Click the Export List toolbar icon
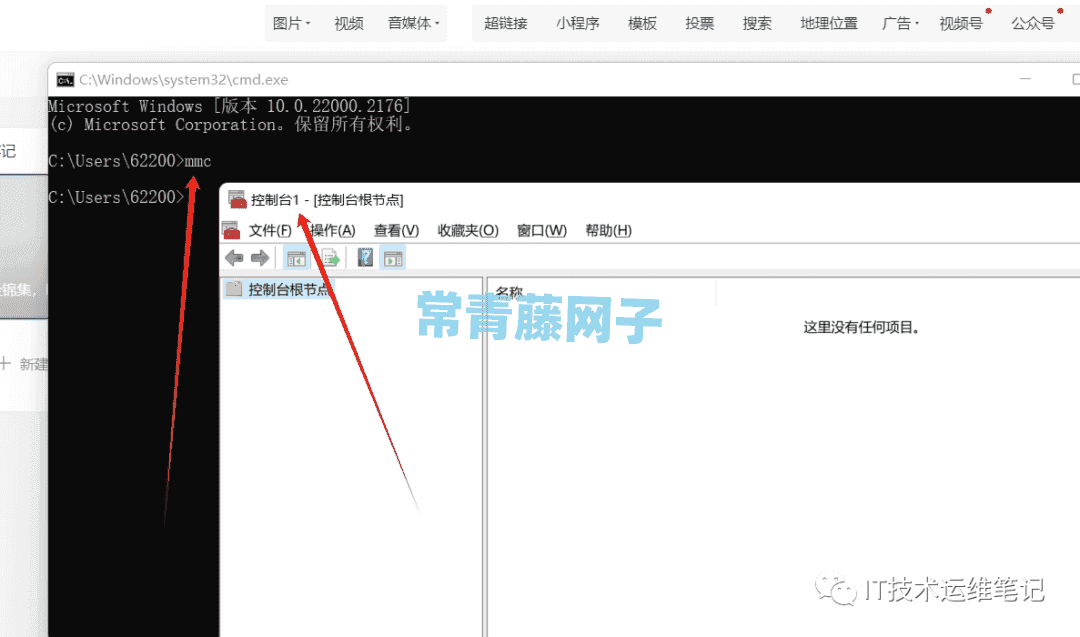This screenshot has height=637, width=1080. (x=330, y=258)
